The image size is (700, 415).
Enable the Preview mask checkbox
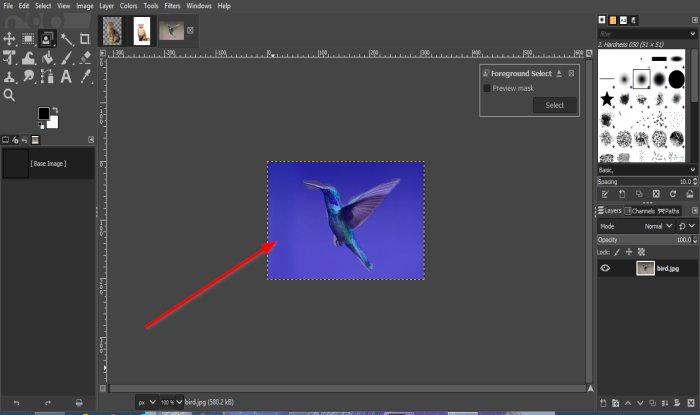point(487,88)
